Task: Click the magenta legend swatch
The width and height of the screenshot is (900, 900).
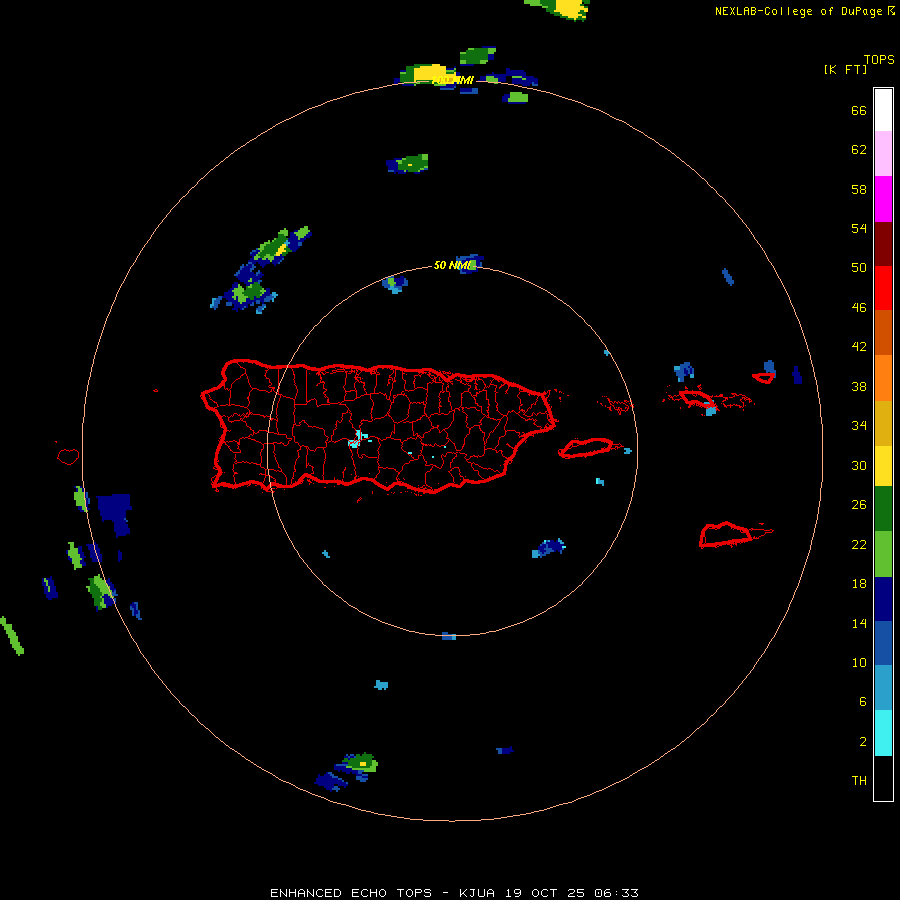Action: point(883,199)
